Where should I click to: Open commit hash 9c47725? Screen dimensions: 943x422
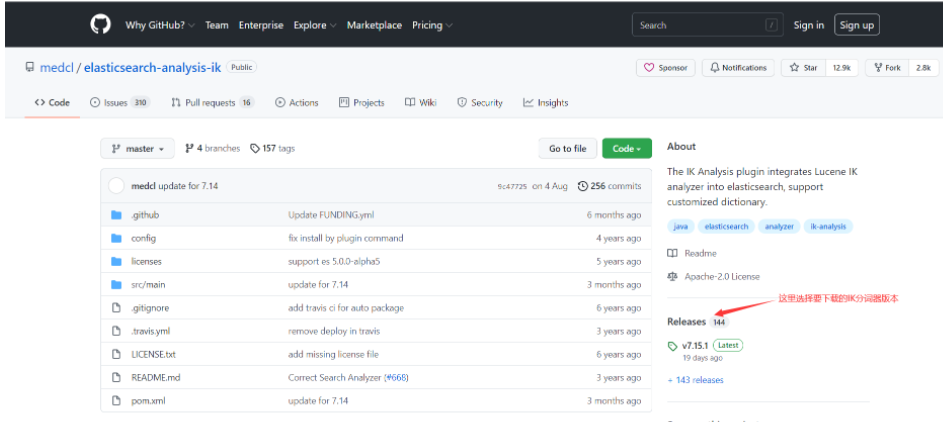click(x=512, y=186)
